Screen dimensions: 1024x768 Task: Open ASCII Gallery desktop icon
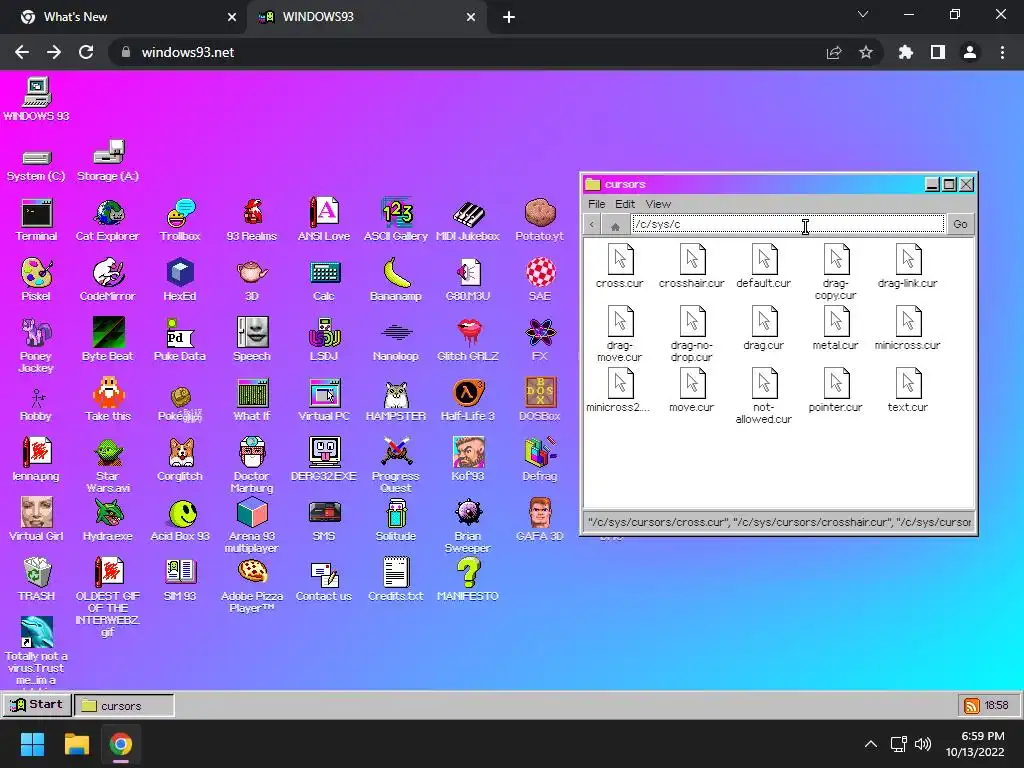[x=396, y=221]
